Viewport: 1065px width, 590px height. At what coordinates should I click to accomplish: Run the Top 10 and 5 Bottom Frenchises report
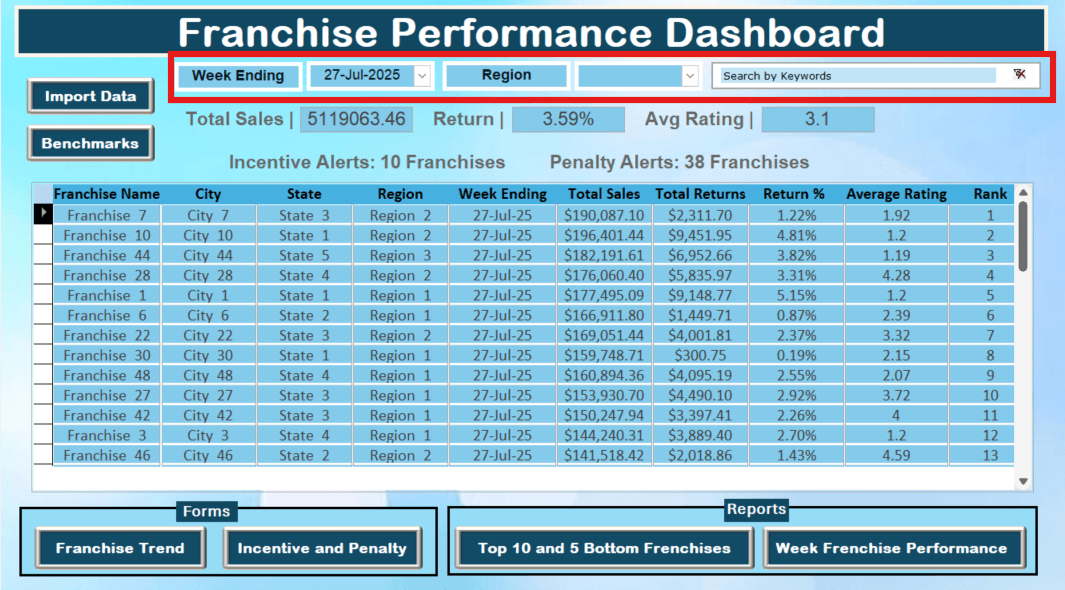(x=604, y=548)
